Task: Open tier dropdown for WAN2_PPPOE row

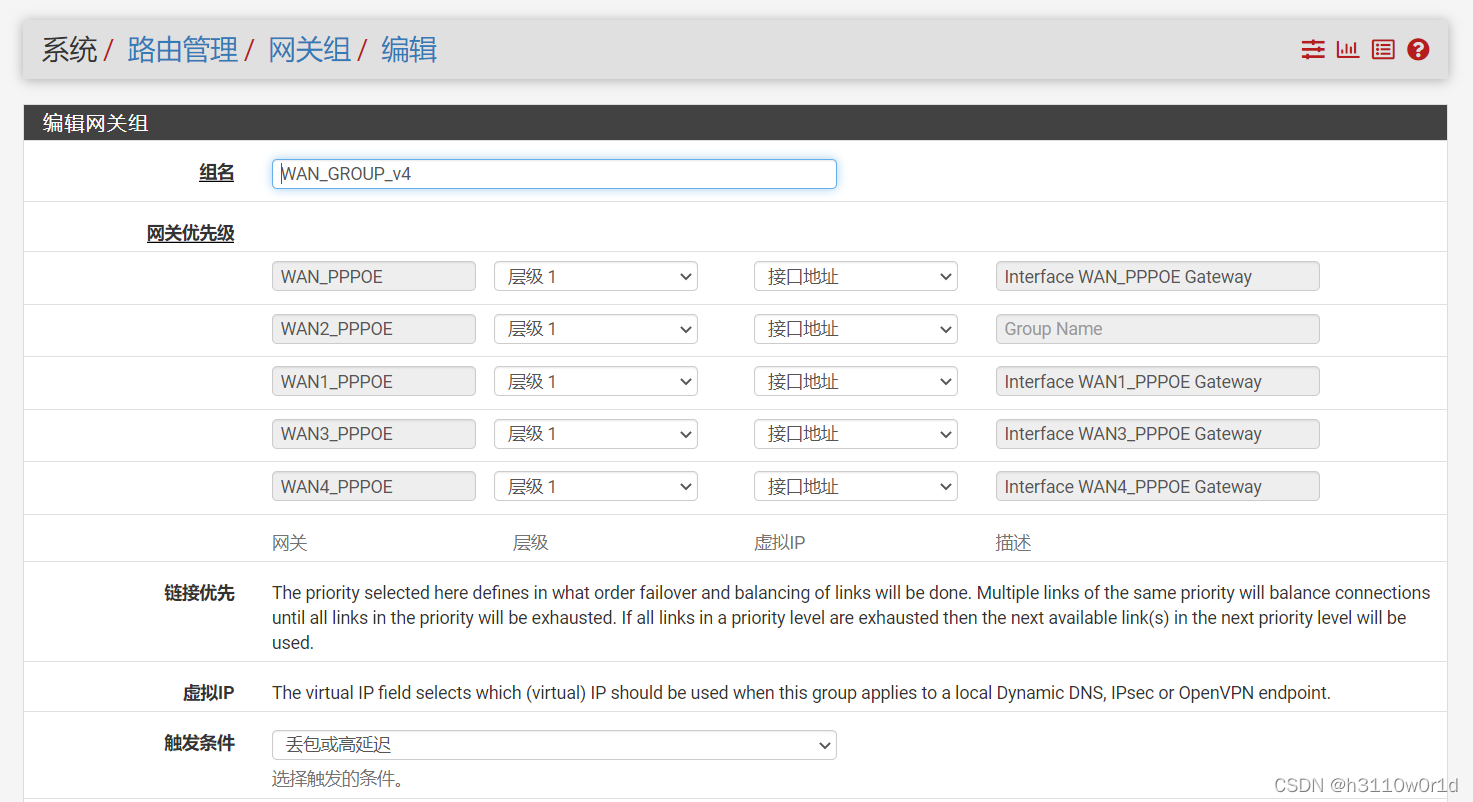Action: point(596,329)
